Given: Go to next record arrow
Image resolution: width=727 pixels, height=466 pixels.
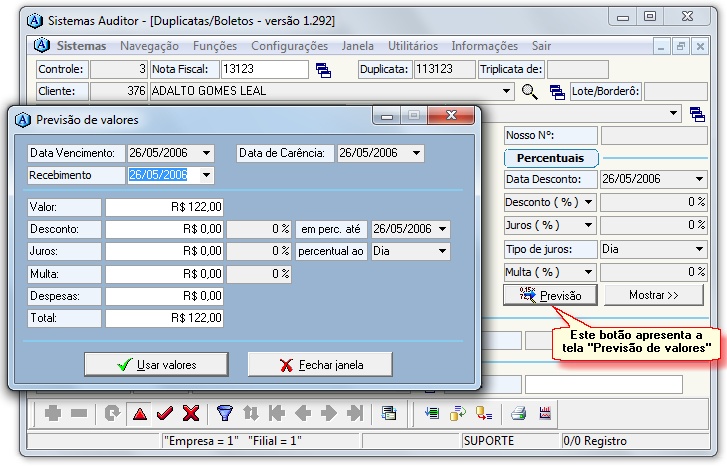Looking at the screenshot, I should pyautogui.click(x=329, y=413).
